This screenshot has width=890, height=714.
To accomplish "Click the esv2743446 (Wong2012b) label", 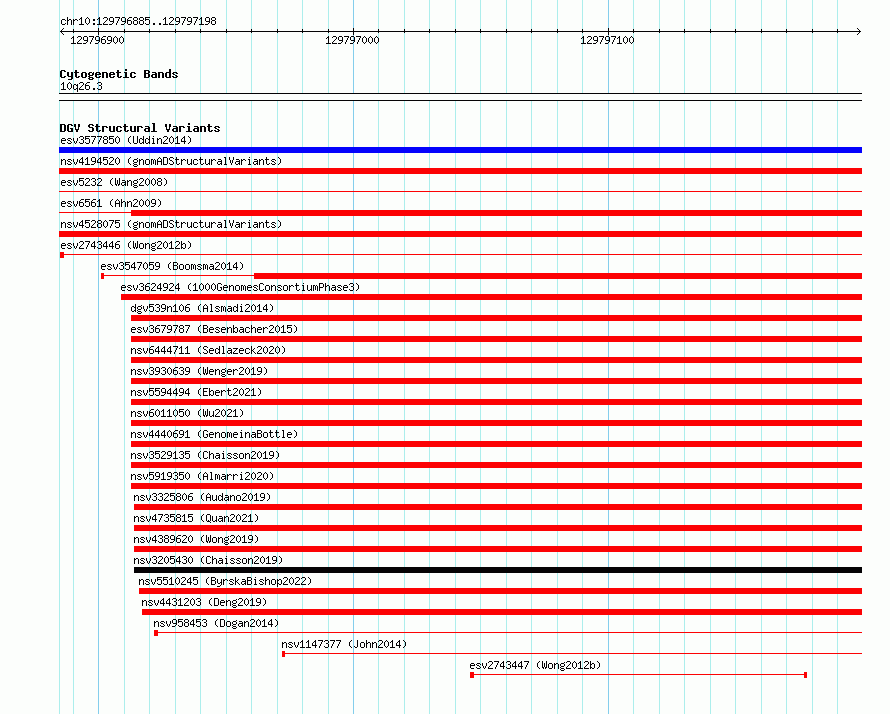I will (126, 245).
